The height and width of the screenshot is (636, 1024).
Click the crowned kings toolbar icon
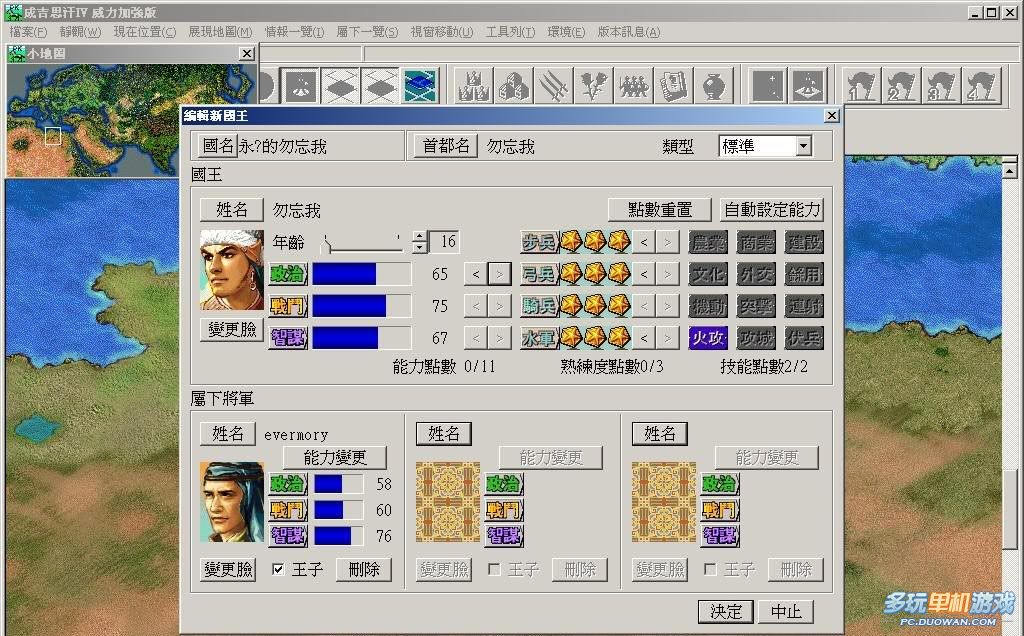473,86
